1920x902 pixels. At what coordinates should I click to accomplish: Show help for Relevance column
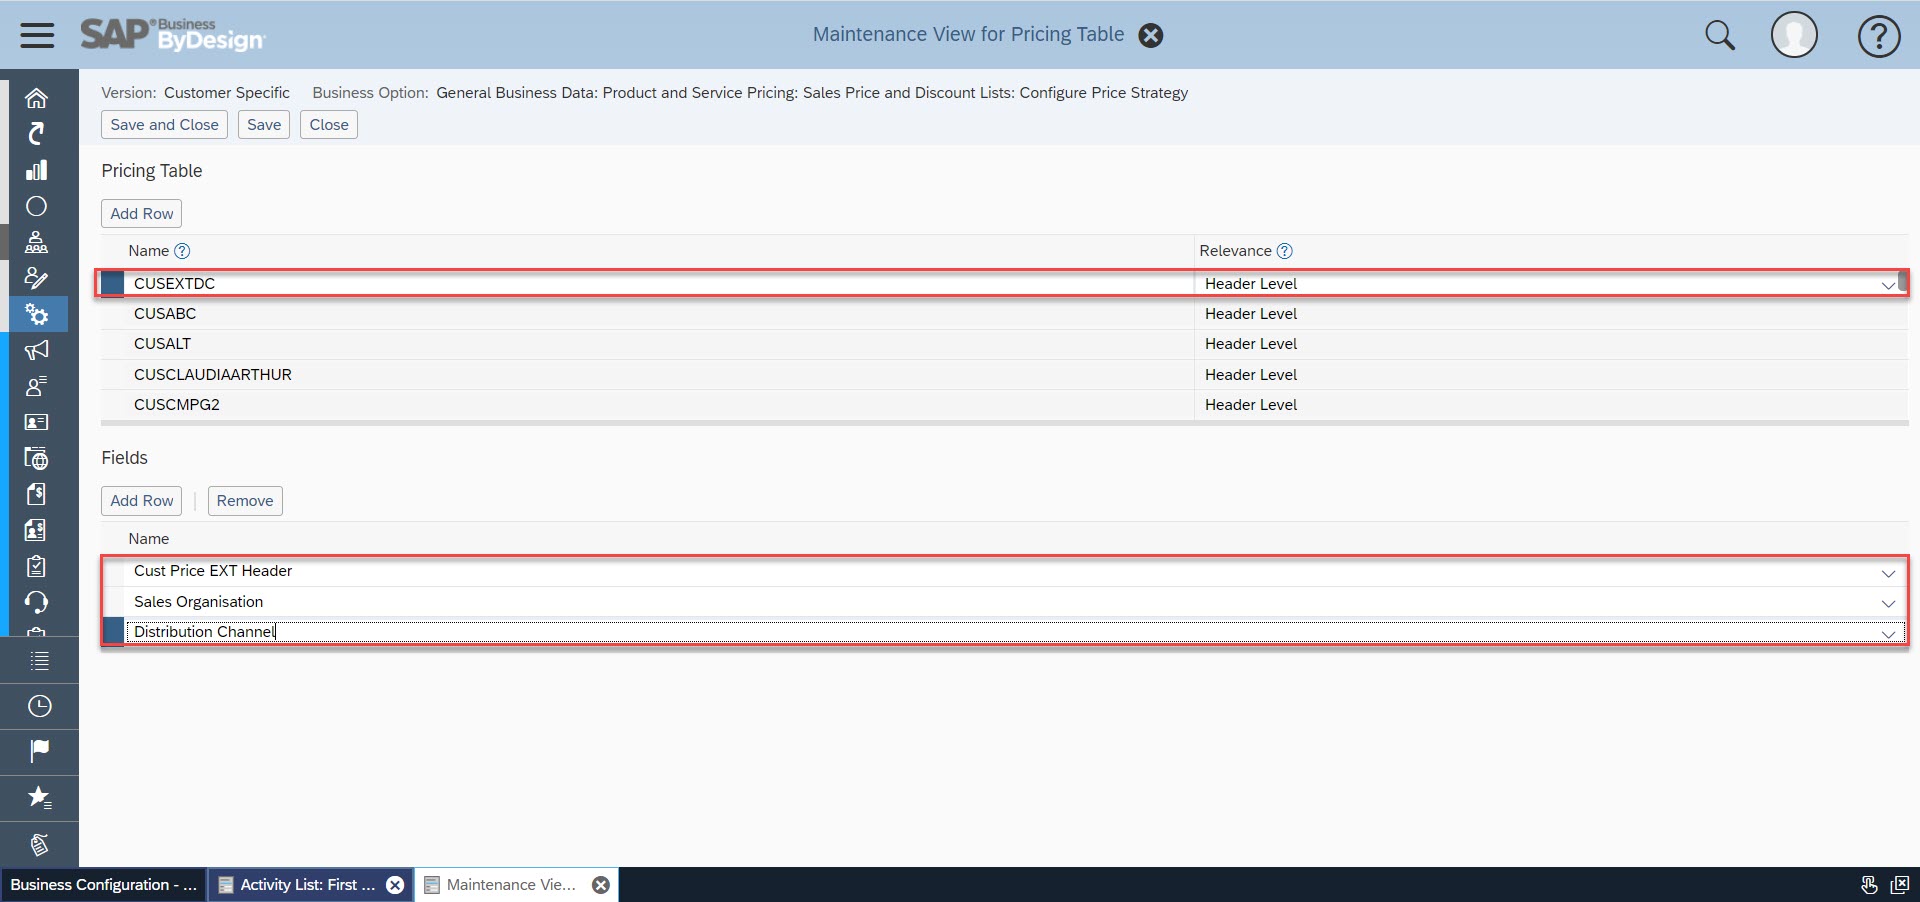1285,251
